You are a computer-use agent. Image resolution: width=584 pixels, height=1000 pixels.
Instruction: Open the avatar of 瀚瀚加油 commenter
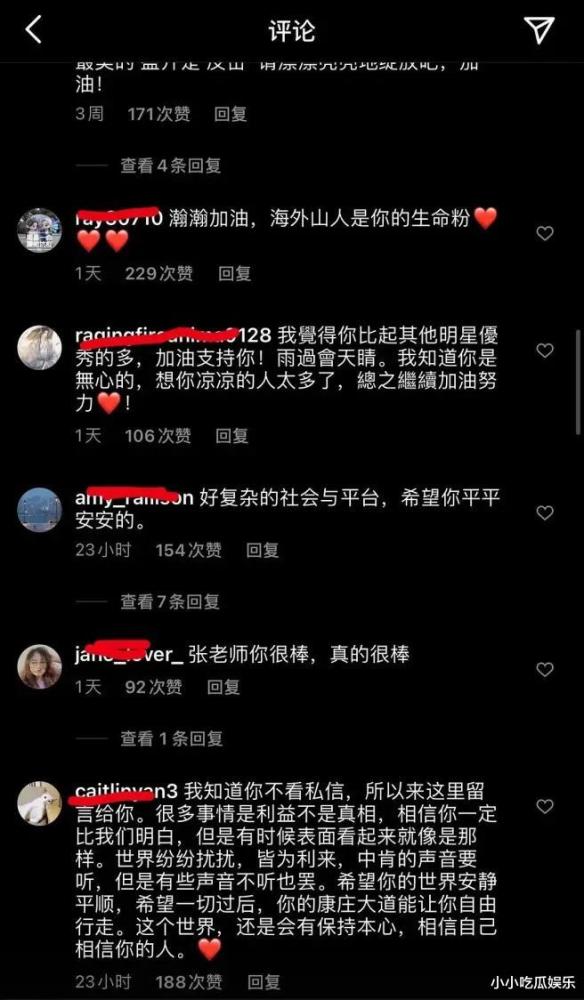pyautogui.click(x=40, y=231)
